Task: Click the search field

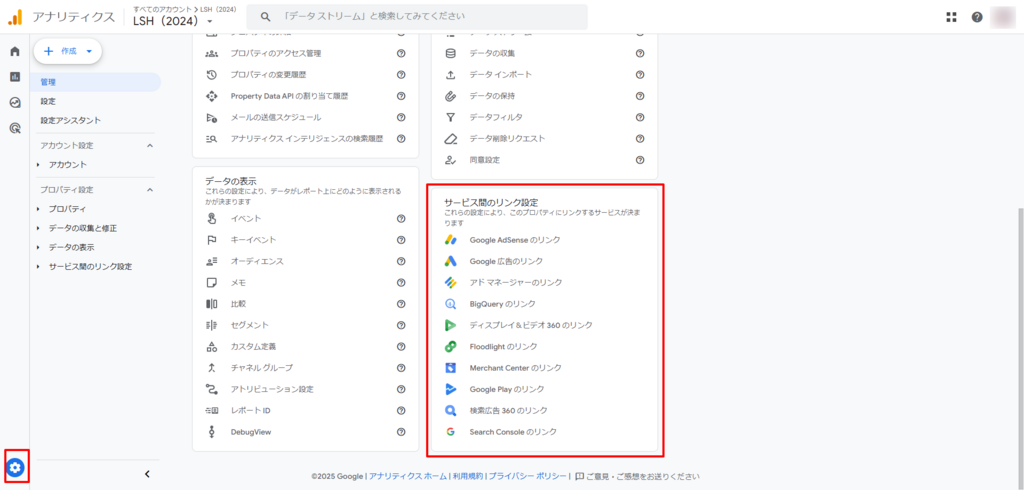Action: point(417,16)
